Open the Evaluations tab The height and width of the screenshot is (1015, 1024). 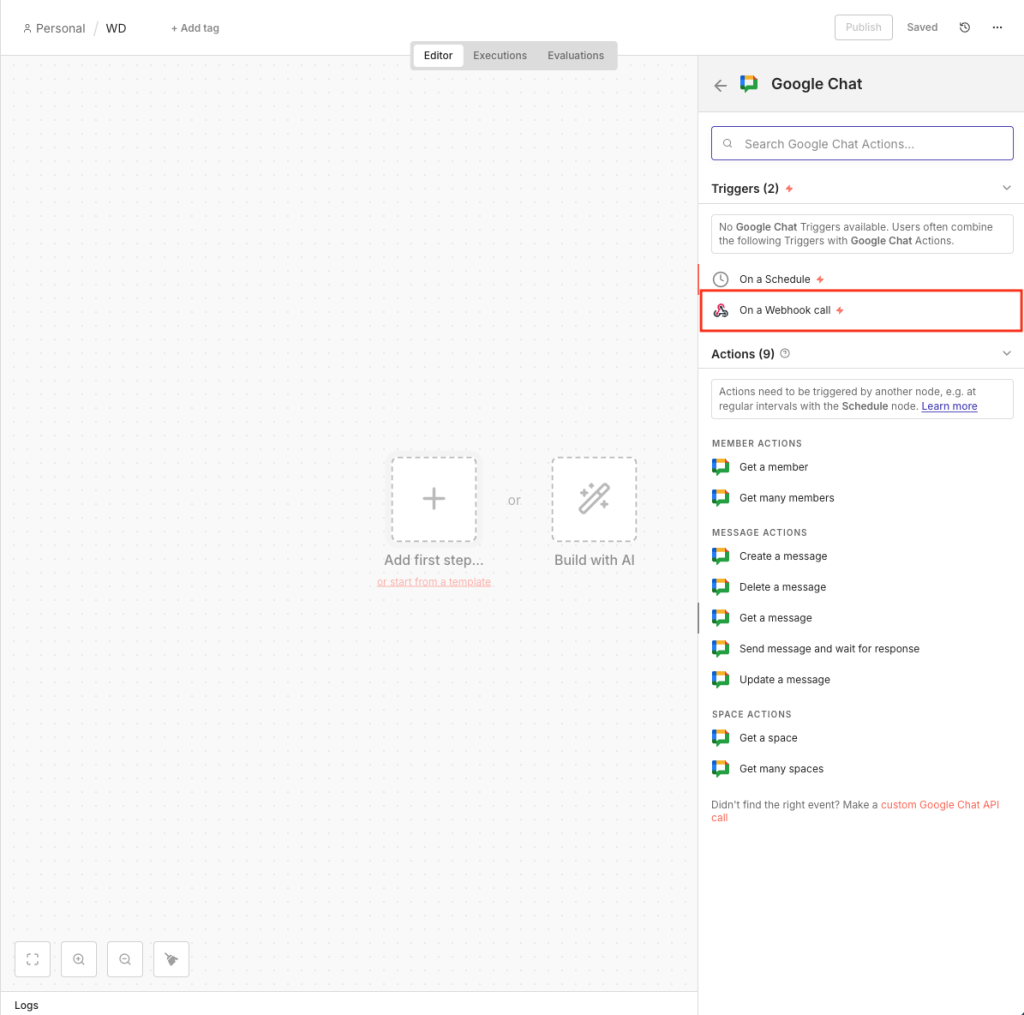(575, 56)
